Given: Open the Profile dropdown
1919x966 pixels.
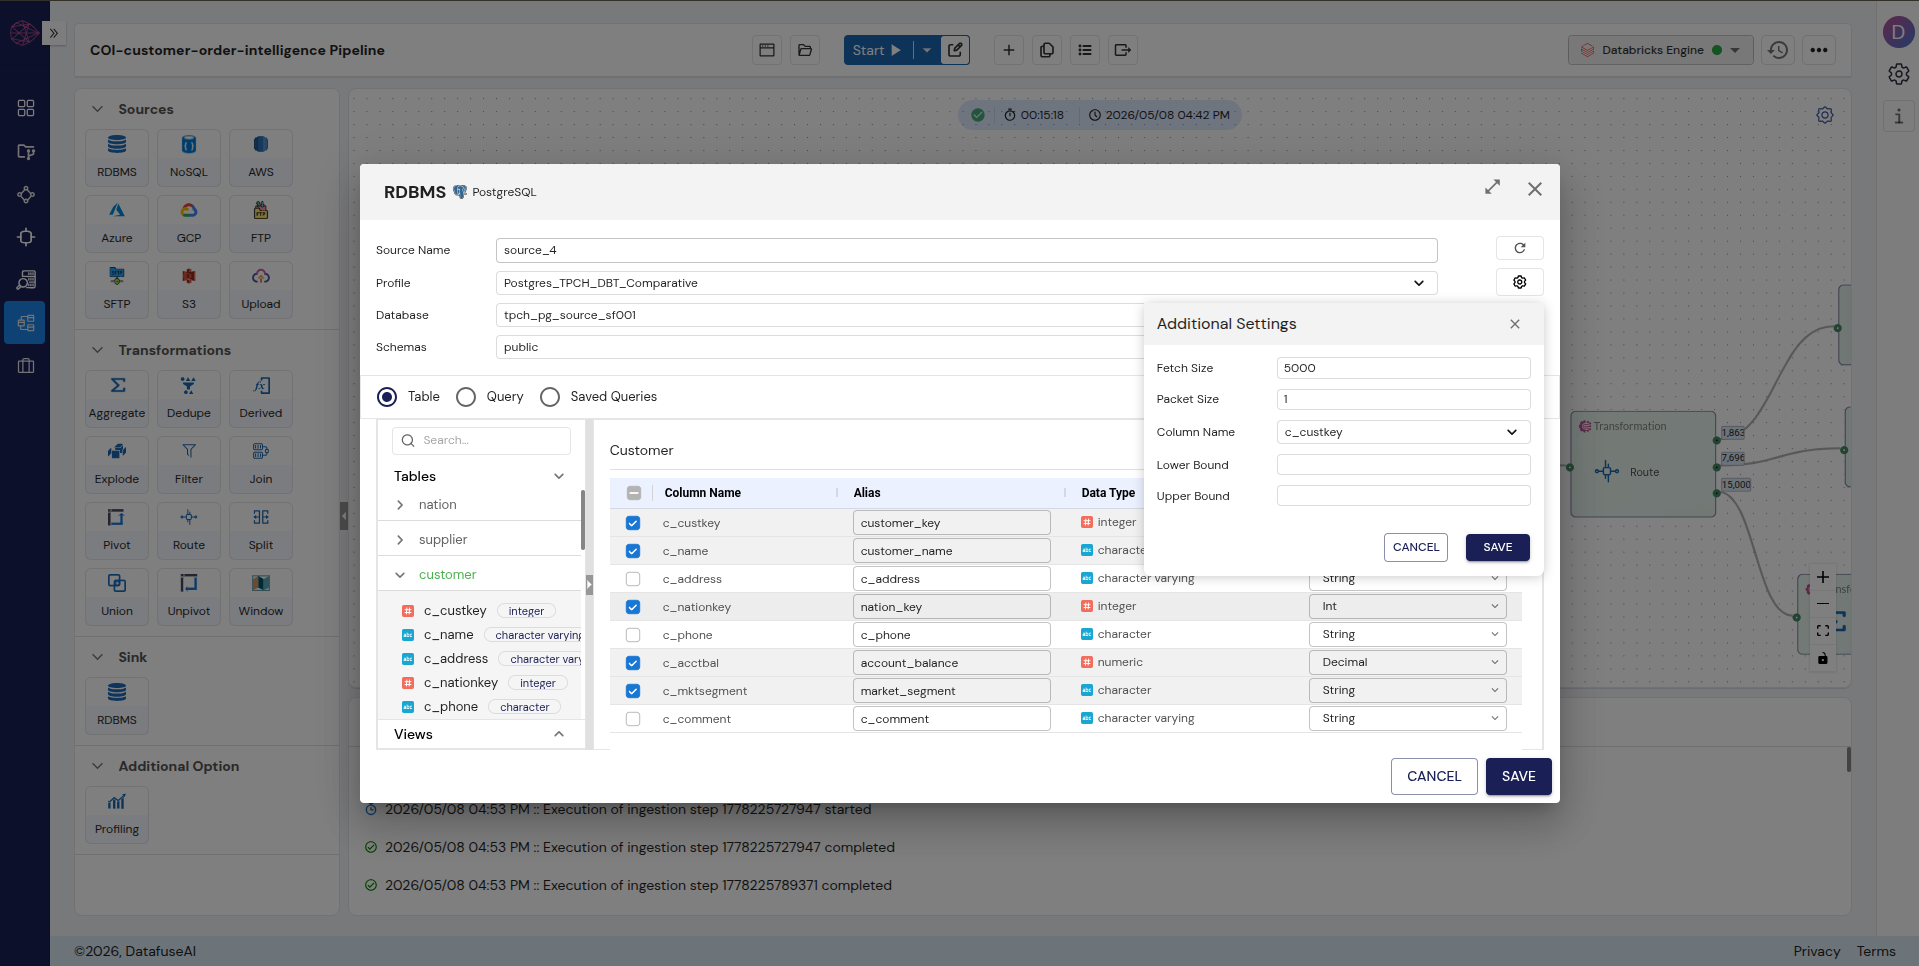Looking at the screenshot, I should pyautogui.click(x=966, y=283).
